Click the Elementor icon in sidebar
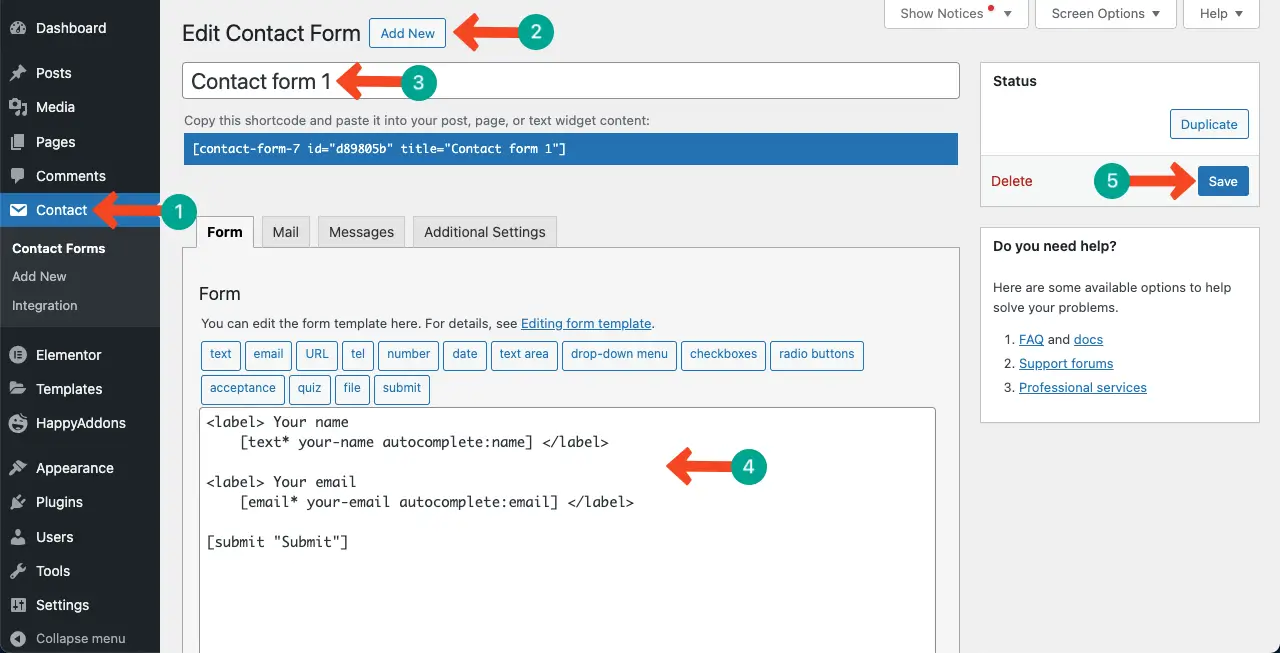The image size is (1280, 653). (18, 355)
